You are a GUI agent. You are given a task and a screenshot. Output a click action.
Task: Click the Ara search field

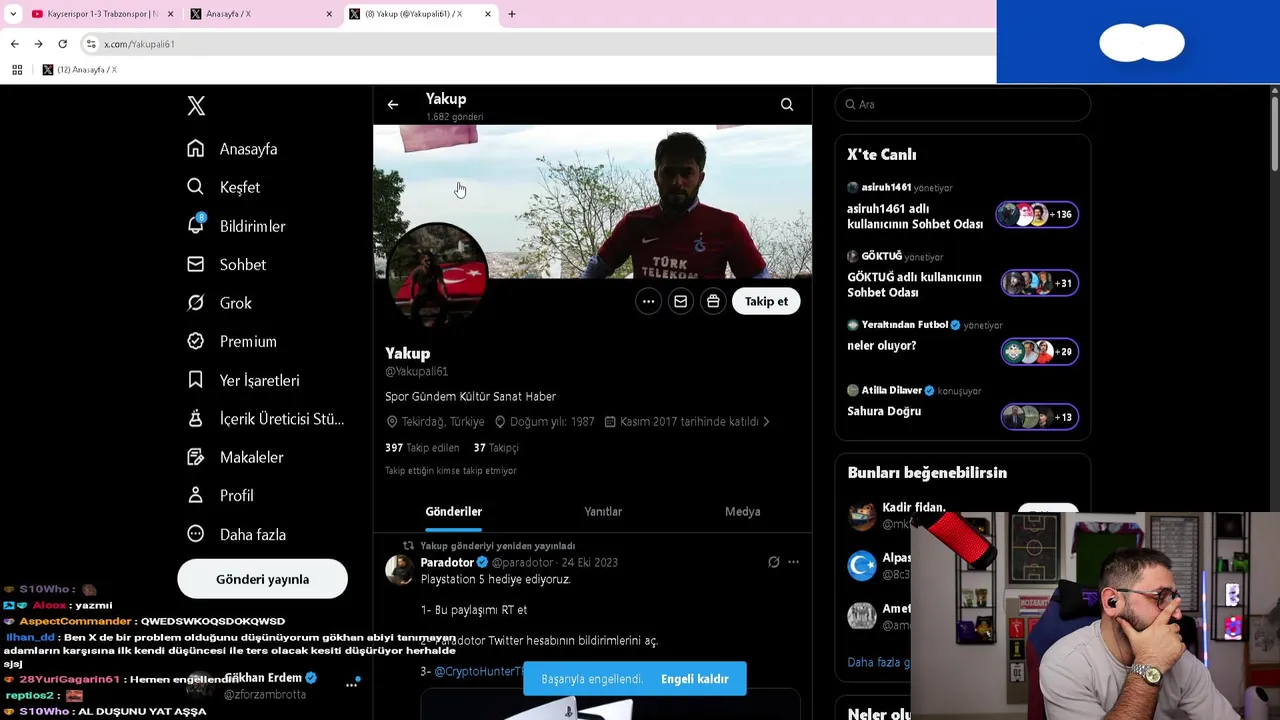[962, 104]
